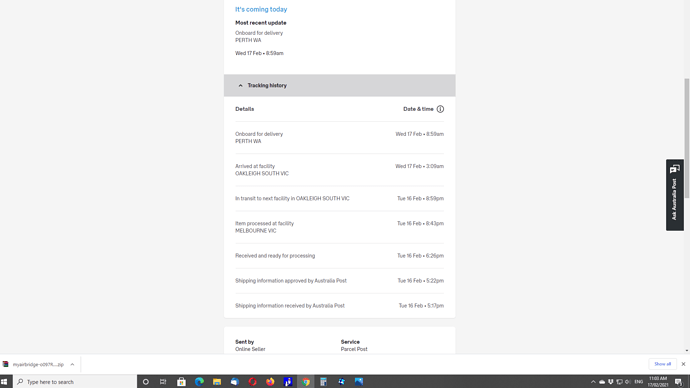Viewport: 690px width, 388px height.
Task: Click the Windows Start button
Action: pyautogui.click(x=4, y=382)
